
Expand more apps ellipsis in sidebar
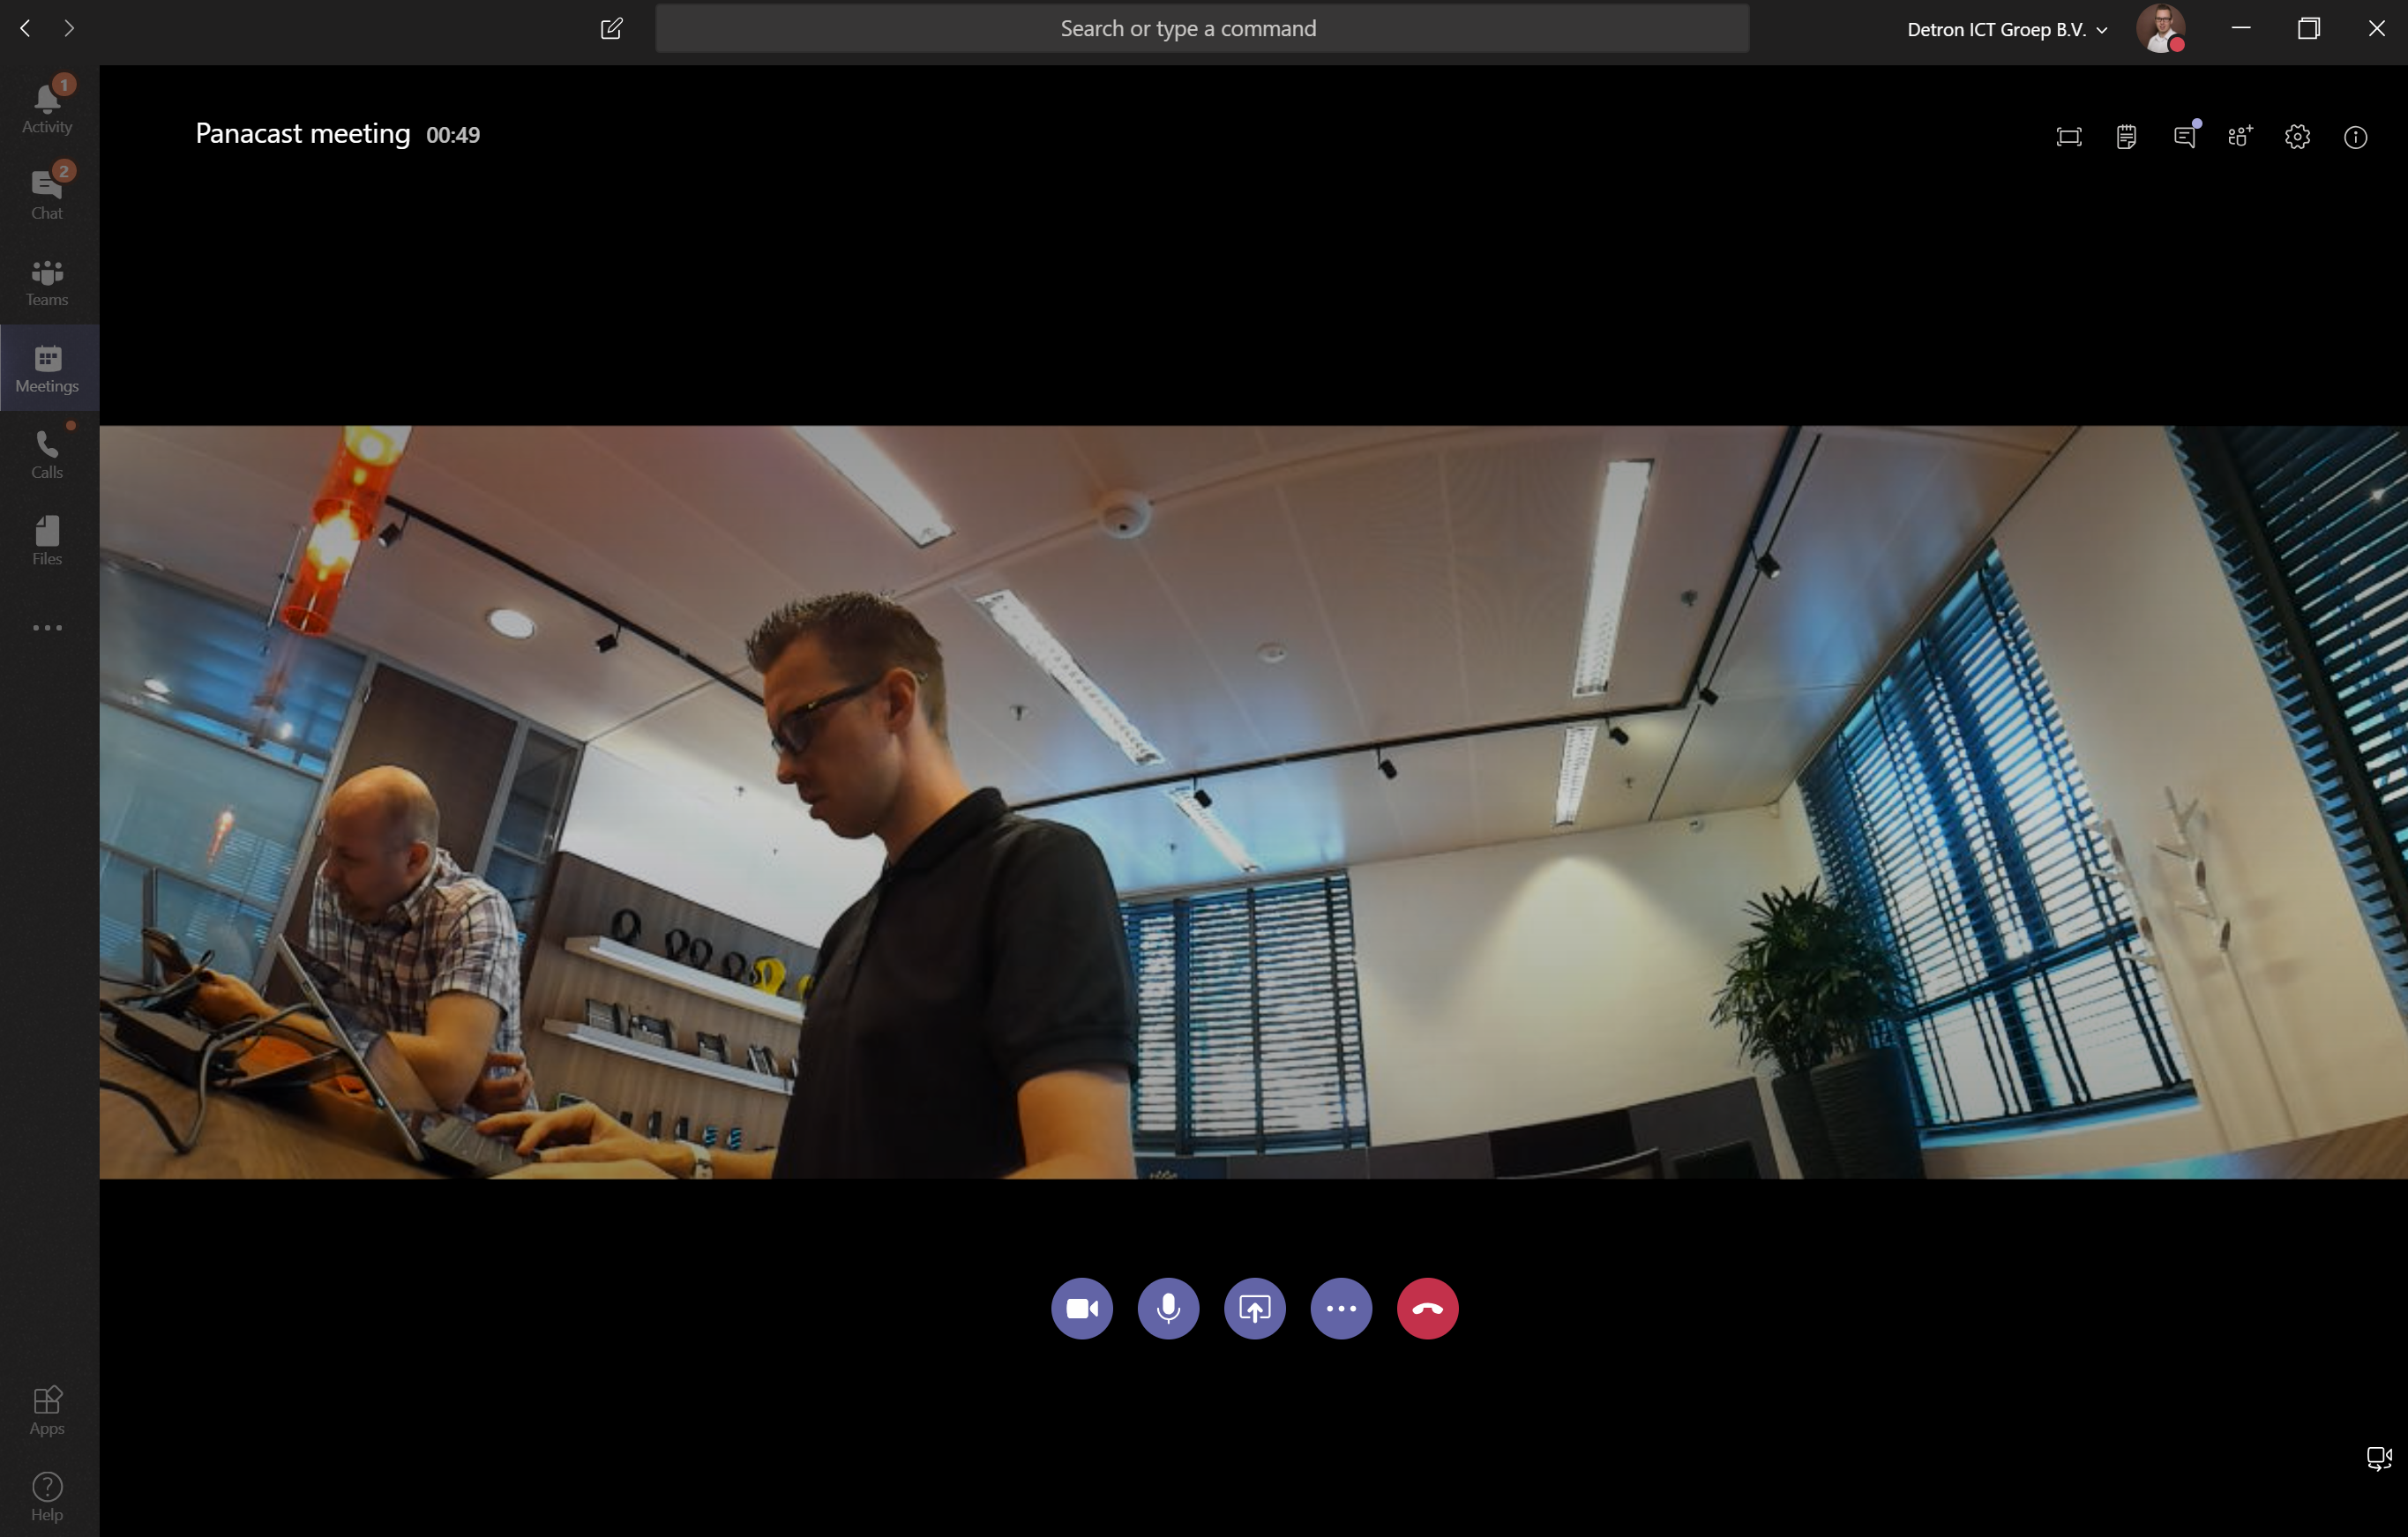(47, 628)
